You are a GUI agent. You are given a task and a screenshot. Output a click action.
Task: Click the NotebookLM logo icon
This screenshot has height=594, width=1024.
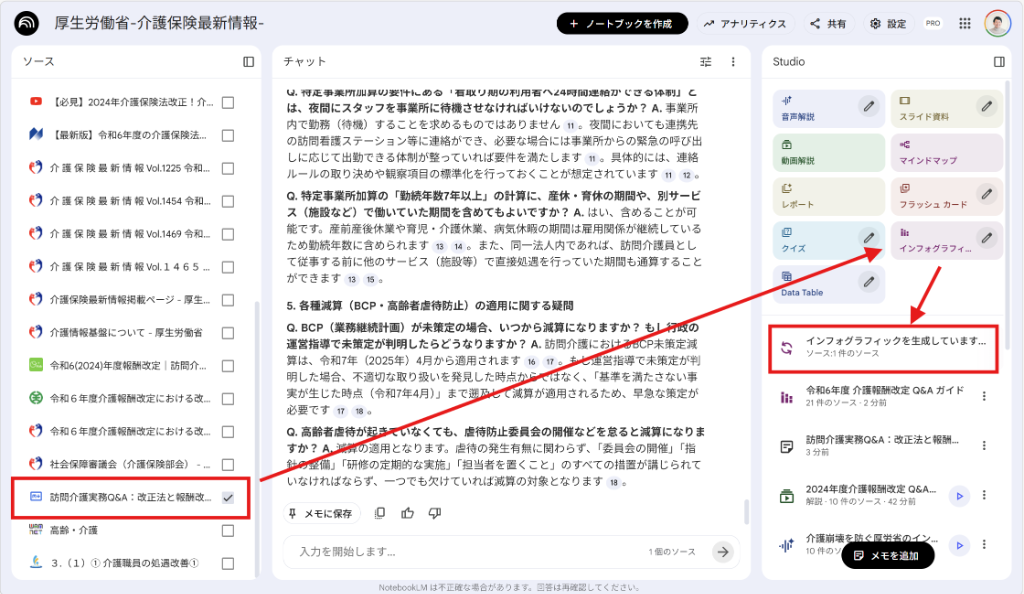[x=27, y=23]
